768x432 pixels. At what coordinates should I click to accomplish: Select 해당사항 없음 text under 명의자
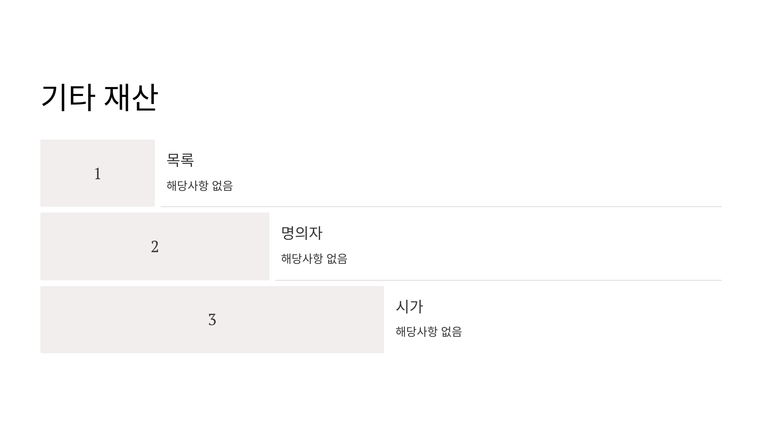[314, 259]
